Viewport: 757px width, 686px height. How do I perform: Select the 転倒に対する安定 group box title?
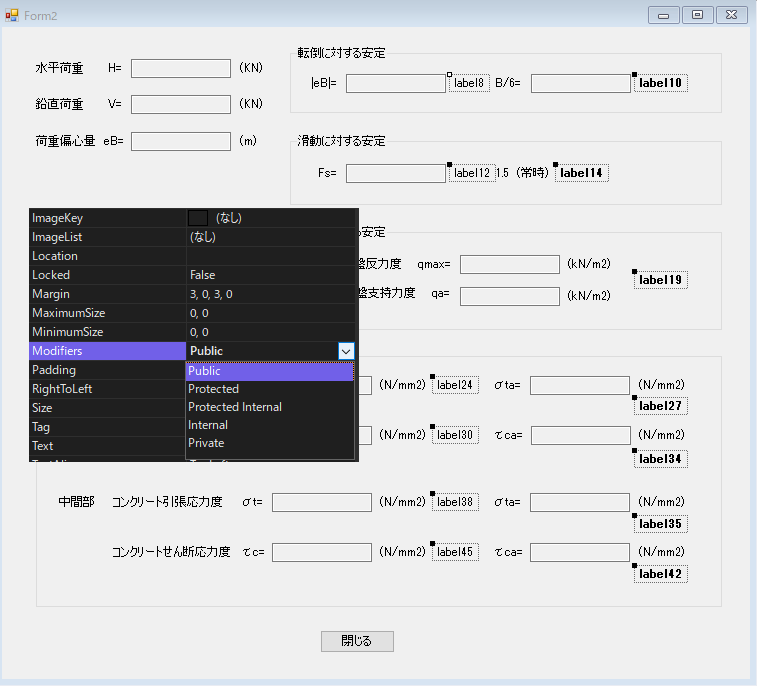tap(341, 53)
